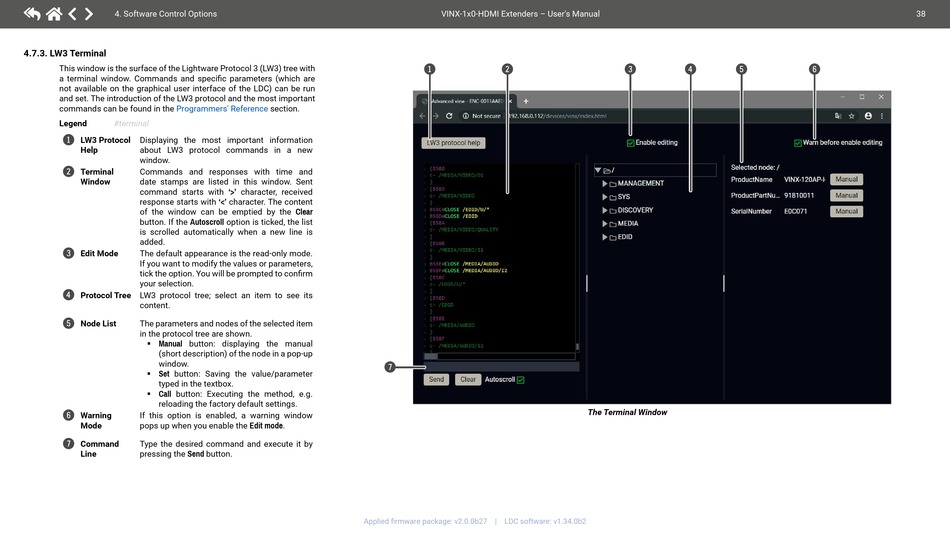The width and height of the screenshot is (950, 533).
Task: Click the translate icon in address bar
Action: pos(838,116)
